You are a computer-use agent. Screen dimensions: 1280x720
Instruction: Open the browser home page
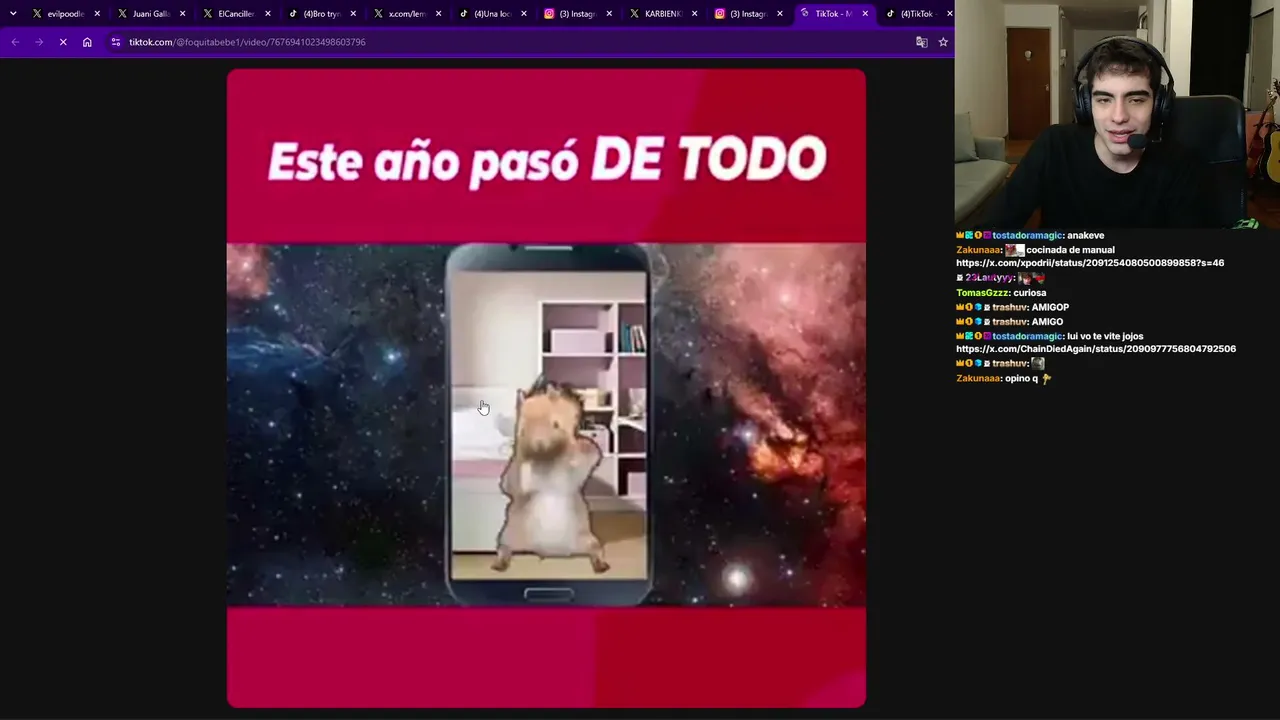[87, 42]
